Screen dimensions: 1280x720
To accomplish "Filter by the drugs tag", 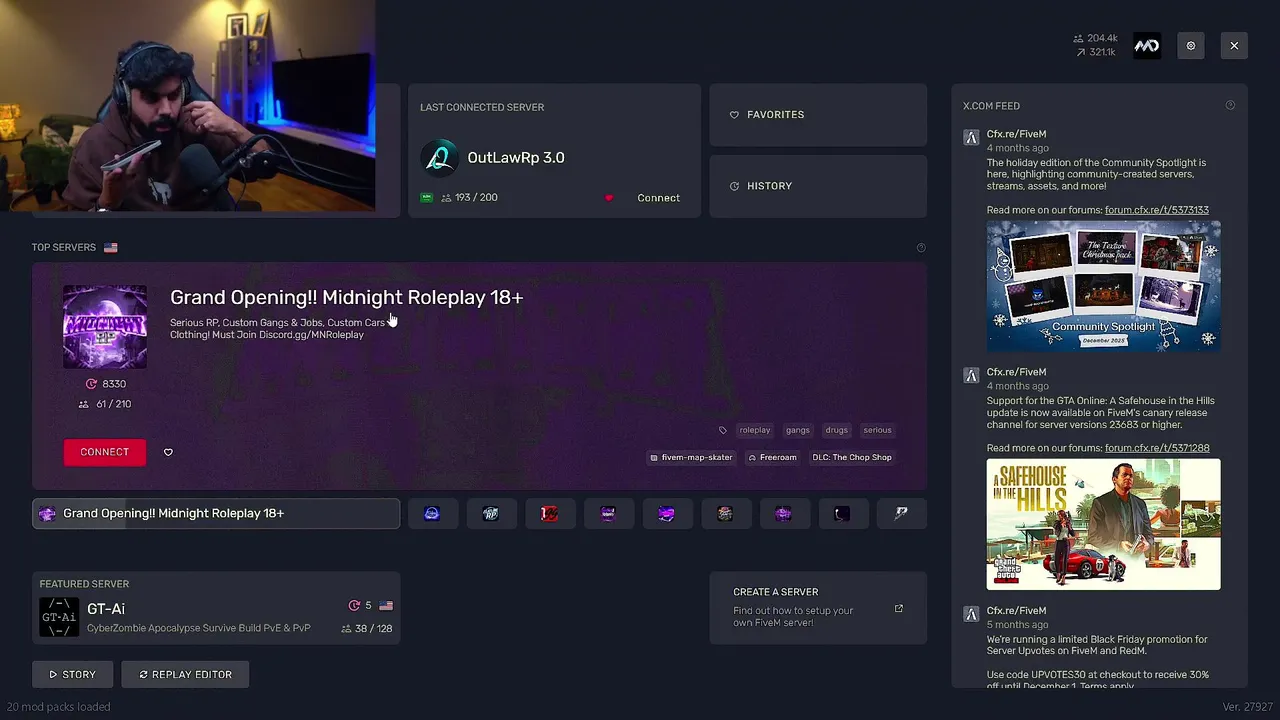I will 837,430.
